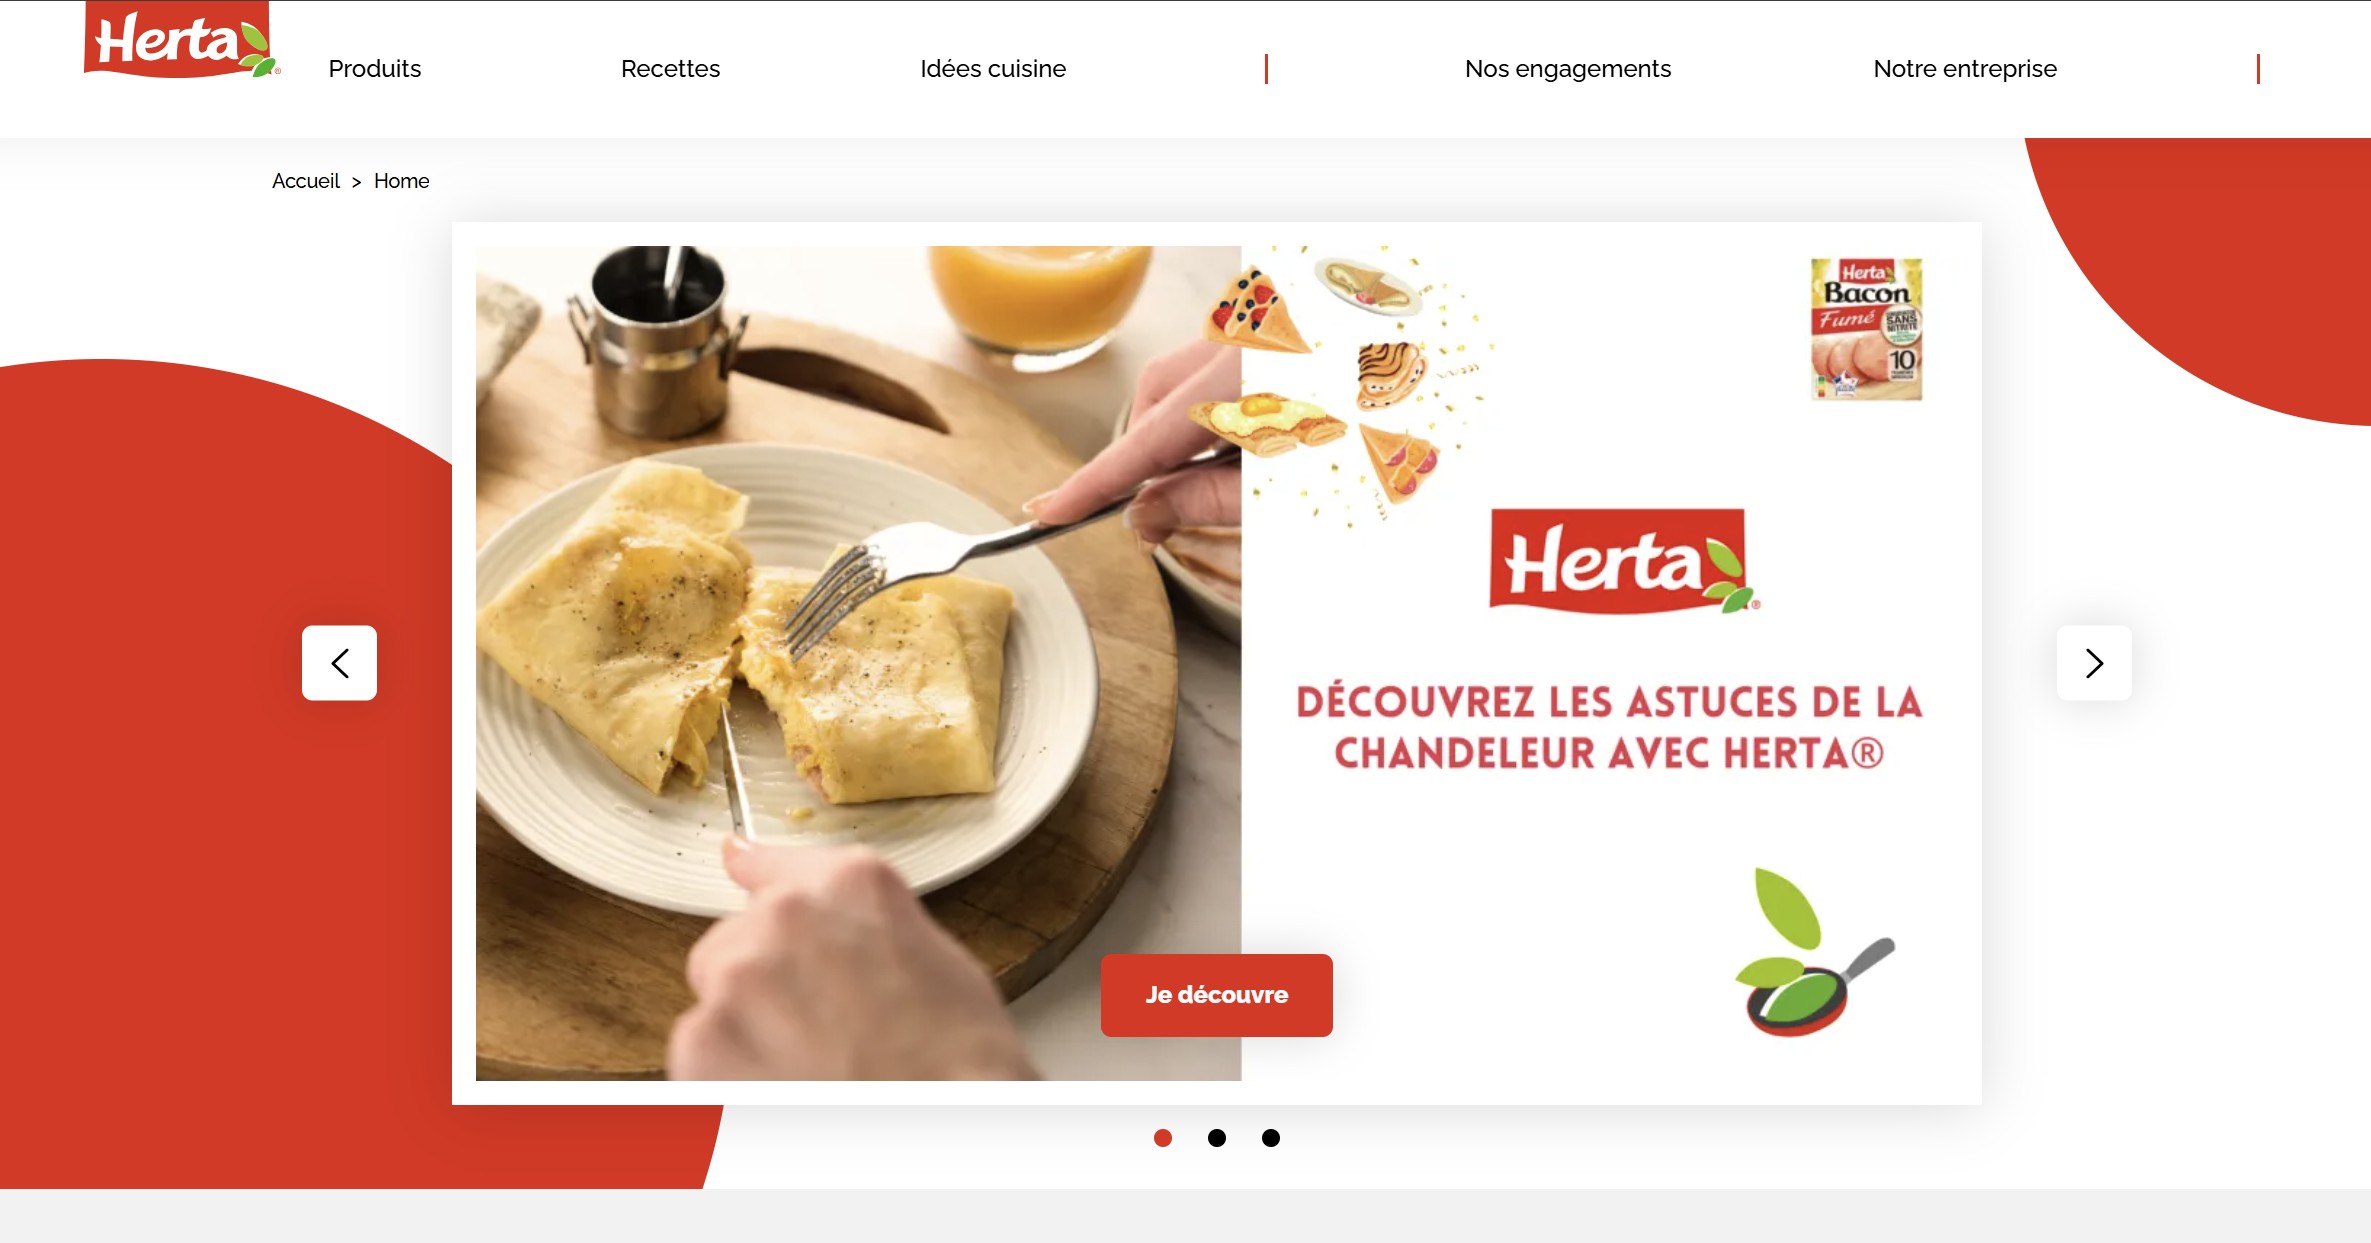Click the green leaf frying pan icon
2371x1243 pixels.
pyautogui.click(x=1814, y=952)
